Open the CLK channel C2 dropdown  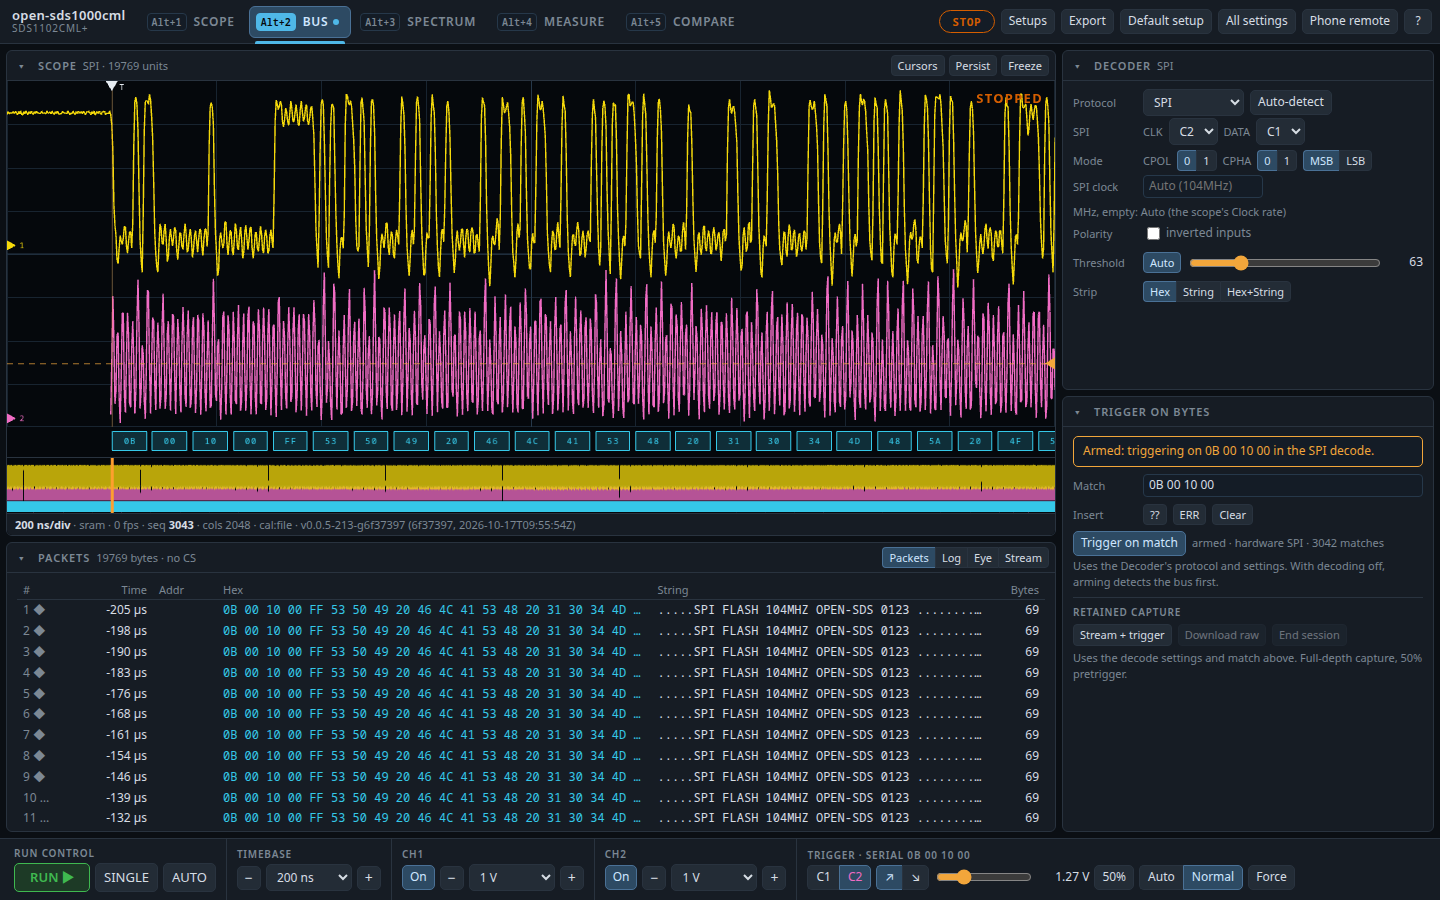point(1194,132)
